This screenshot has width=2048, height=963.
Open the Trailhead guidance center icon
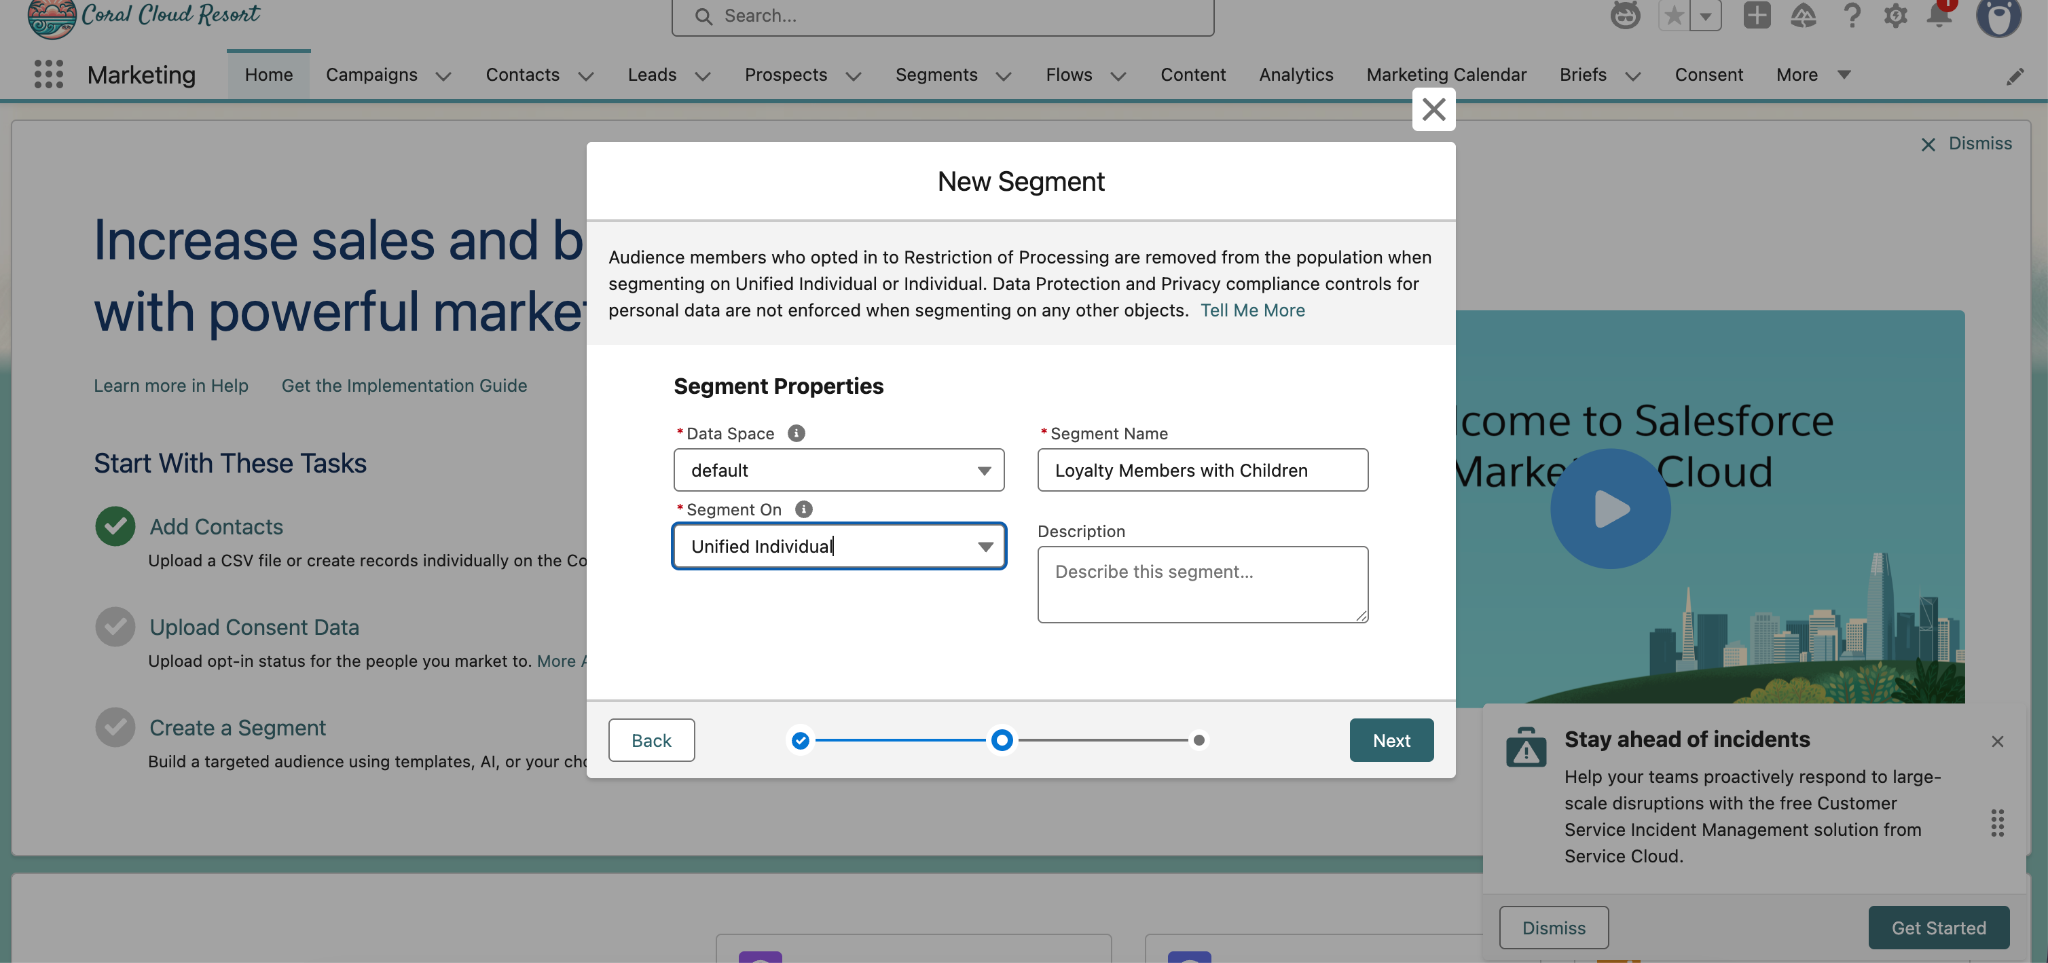point(1803,15)
